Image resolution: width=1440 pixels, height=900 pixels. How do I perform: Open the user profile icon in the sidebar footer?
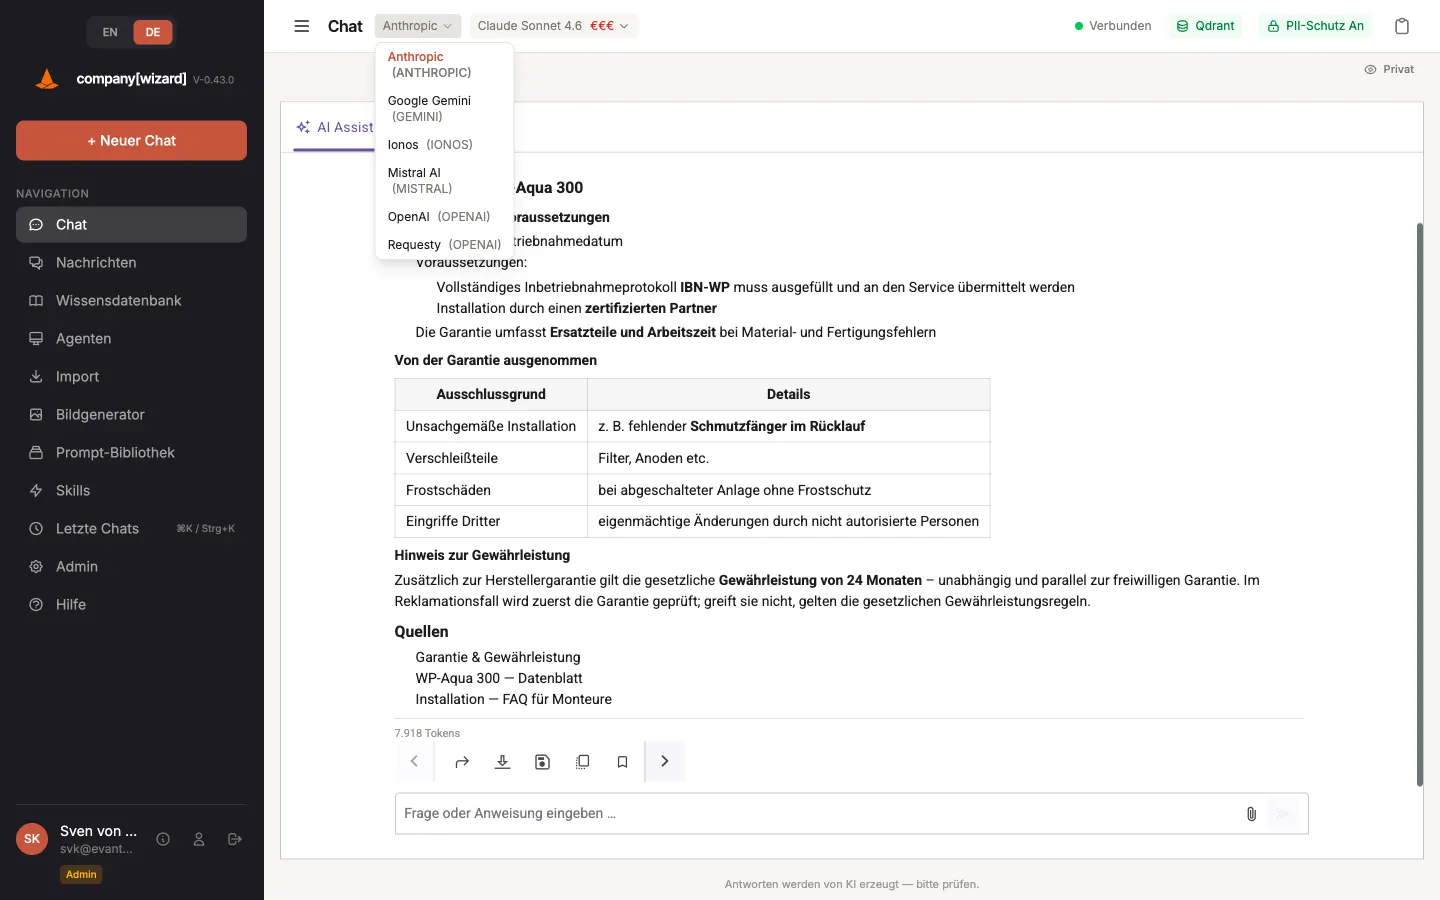click(199, 839)
